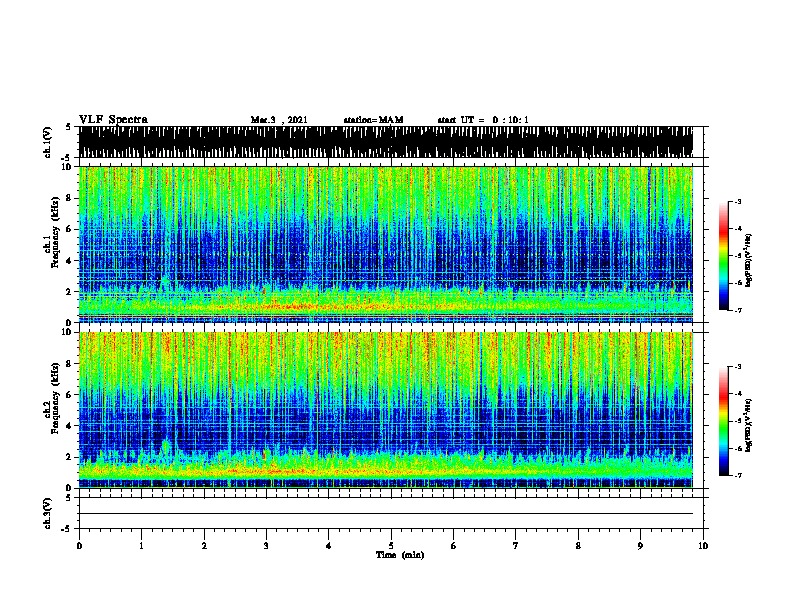Click inside the ch.1 voltage waveform panel

pos(386,142)
